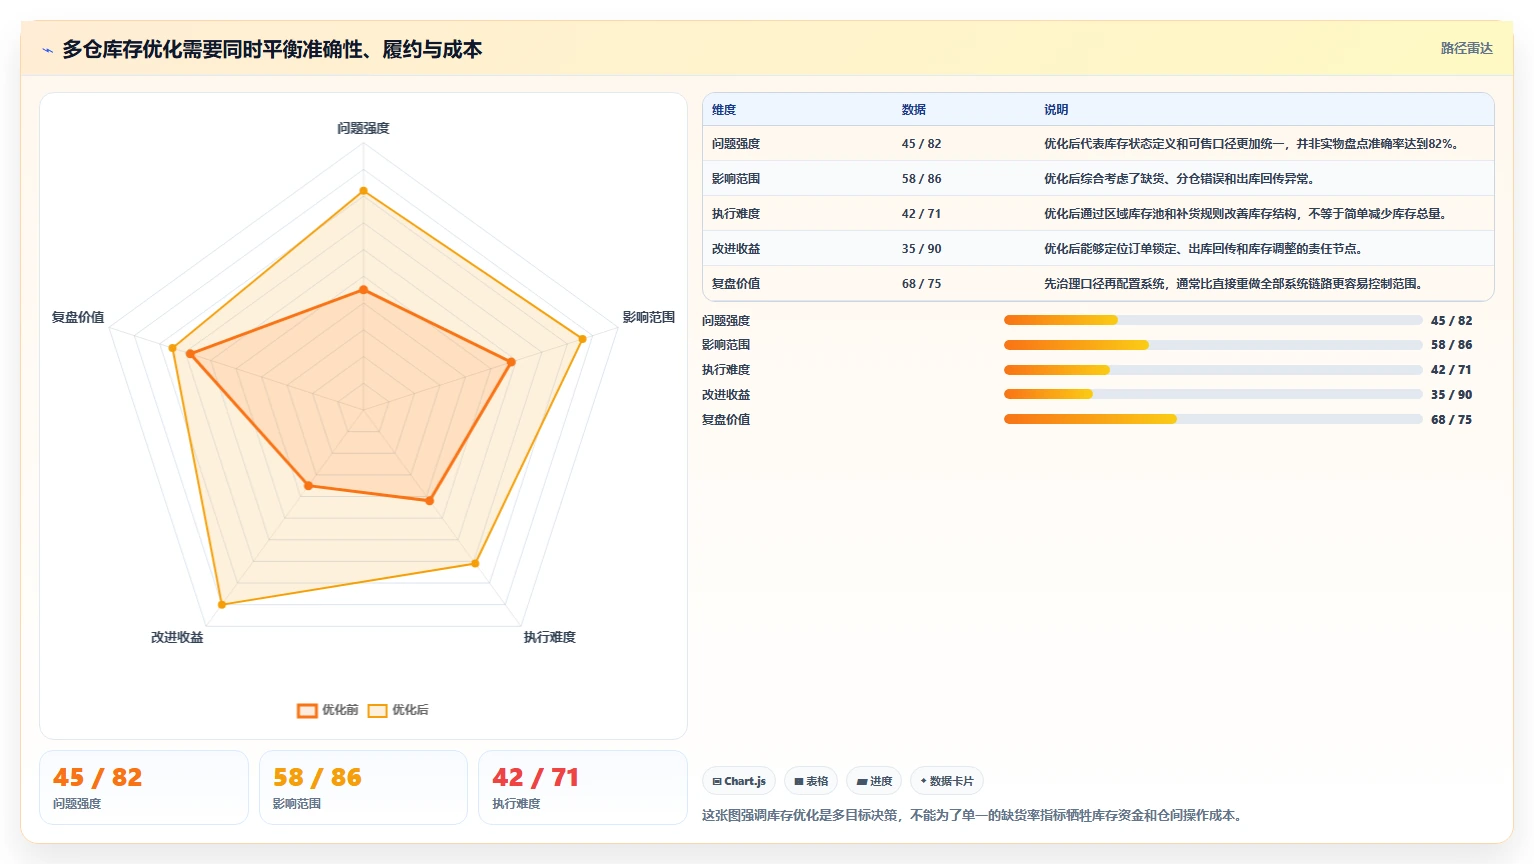Toggle the 优化后 legend swatch
This screenshot has height=864, width=1534.
coord(377,711)
